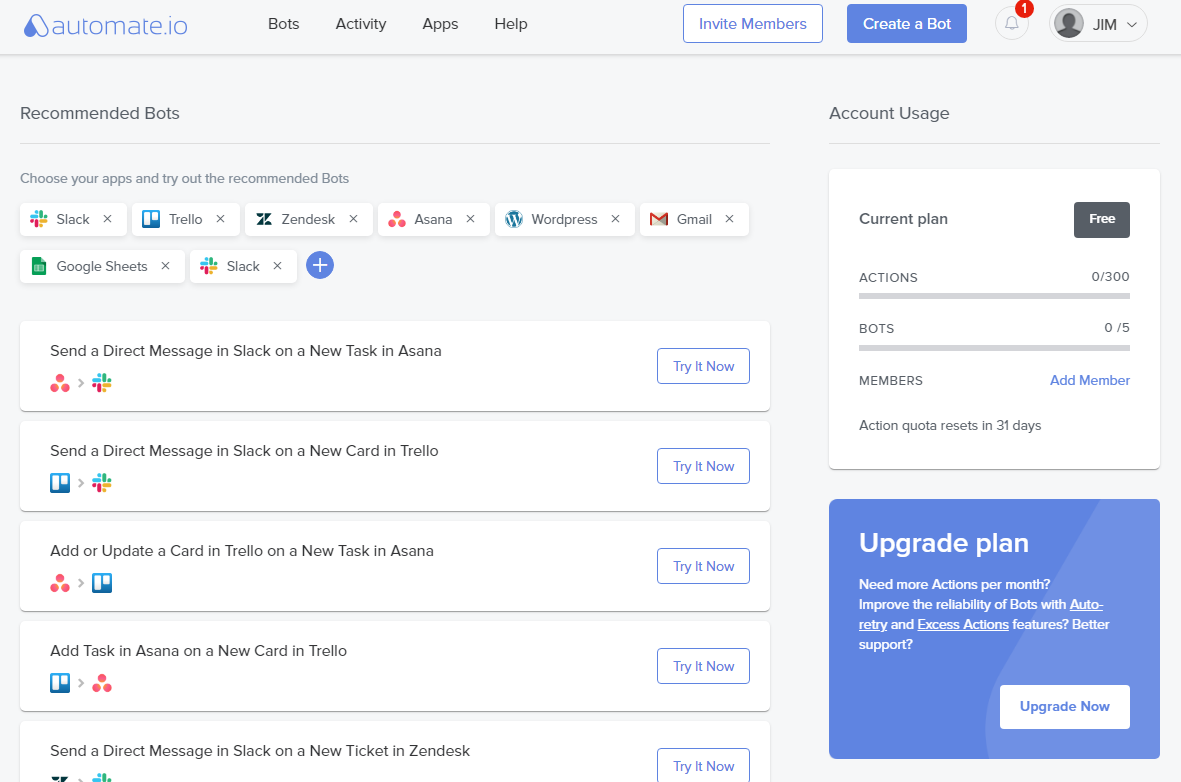Open the Apps menu

[440, 24]
